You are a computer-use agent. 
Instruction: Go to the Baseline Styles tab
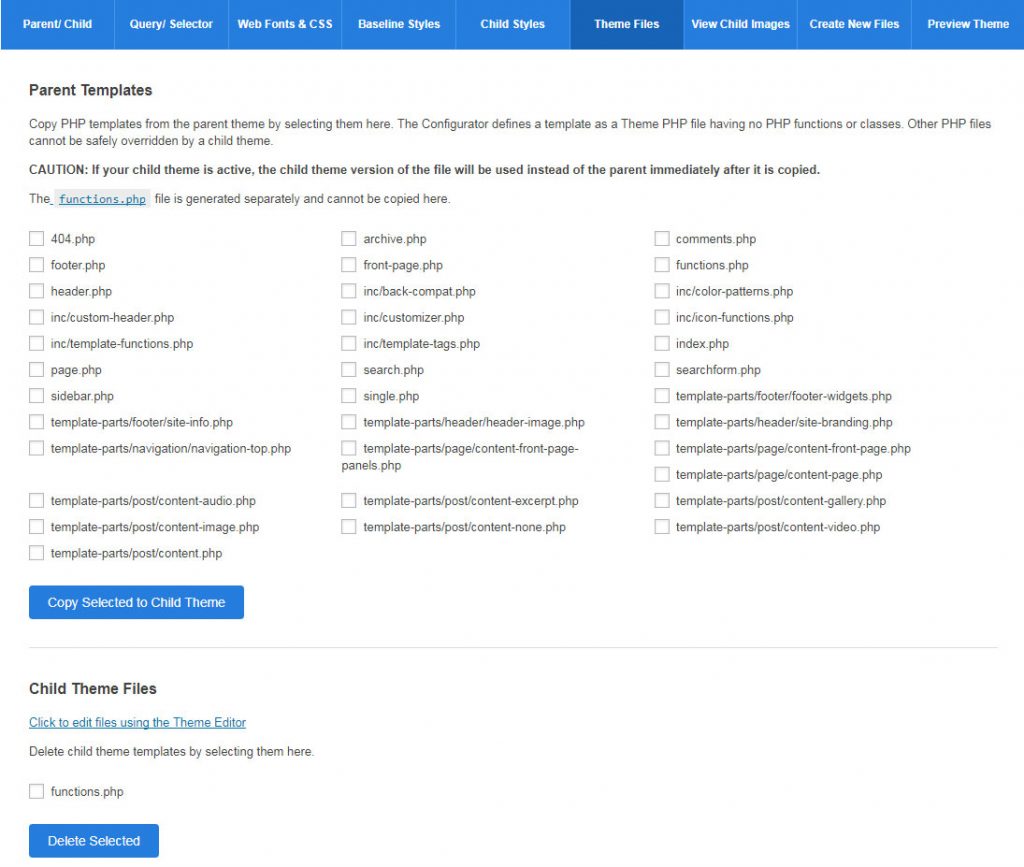click(399, 24)
